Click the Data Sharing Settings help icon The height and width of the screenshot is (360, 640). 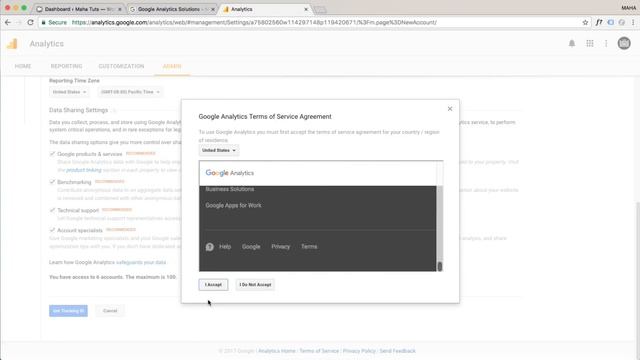[x=114, y=110]
